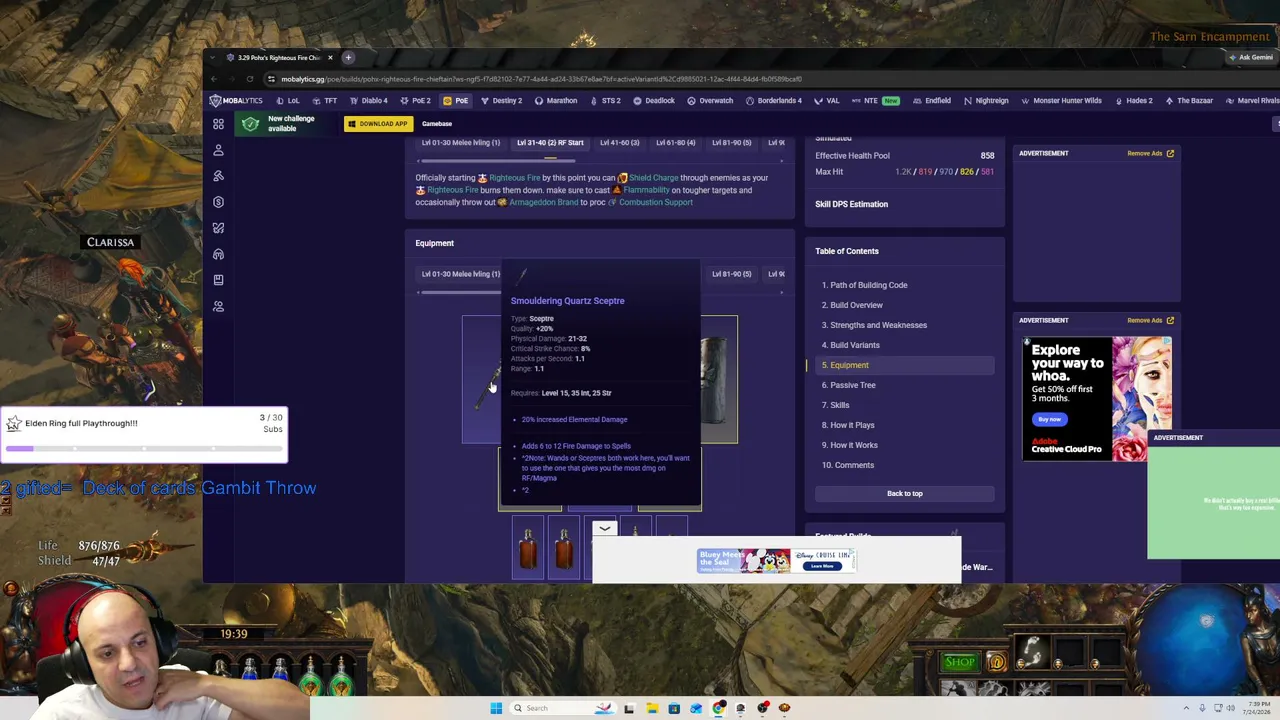The width and height of the screenshot is (1280, 720).
Task: Click the Flammability skill link
Action: pos(646,190)
